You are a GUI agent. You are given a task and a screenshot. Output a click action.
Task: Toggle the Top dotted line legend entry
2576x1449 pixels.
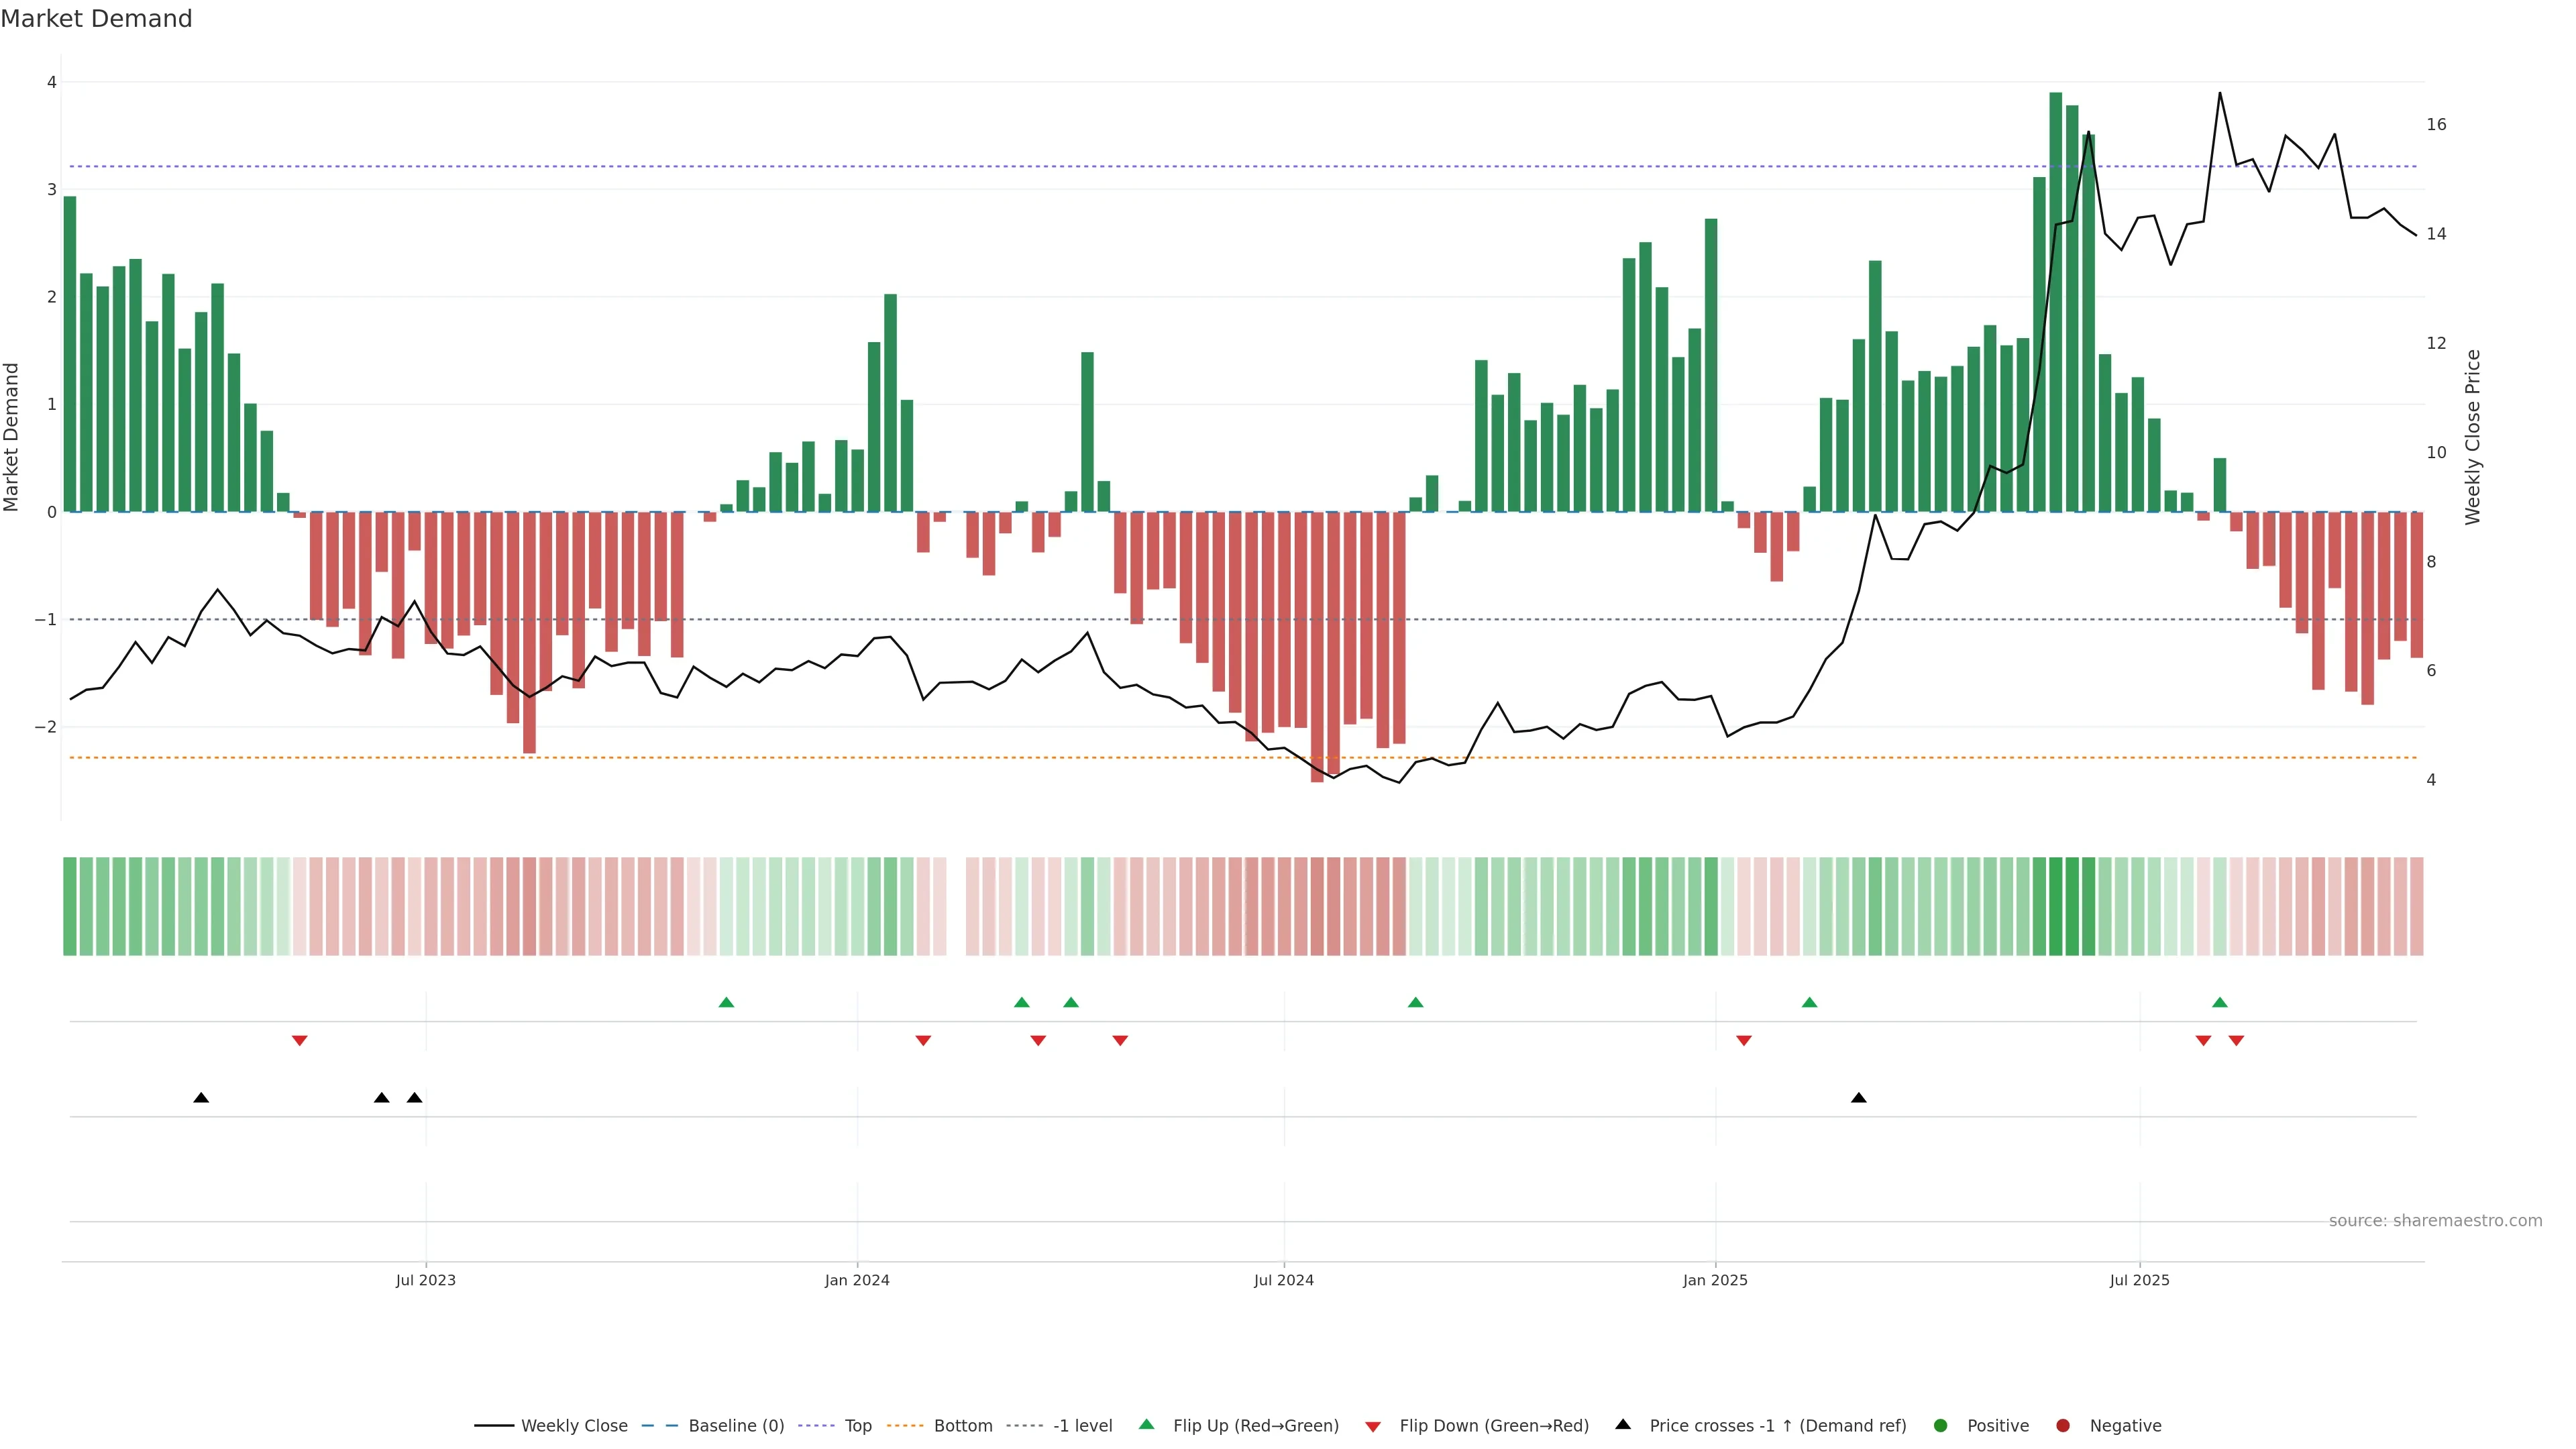857,1426
